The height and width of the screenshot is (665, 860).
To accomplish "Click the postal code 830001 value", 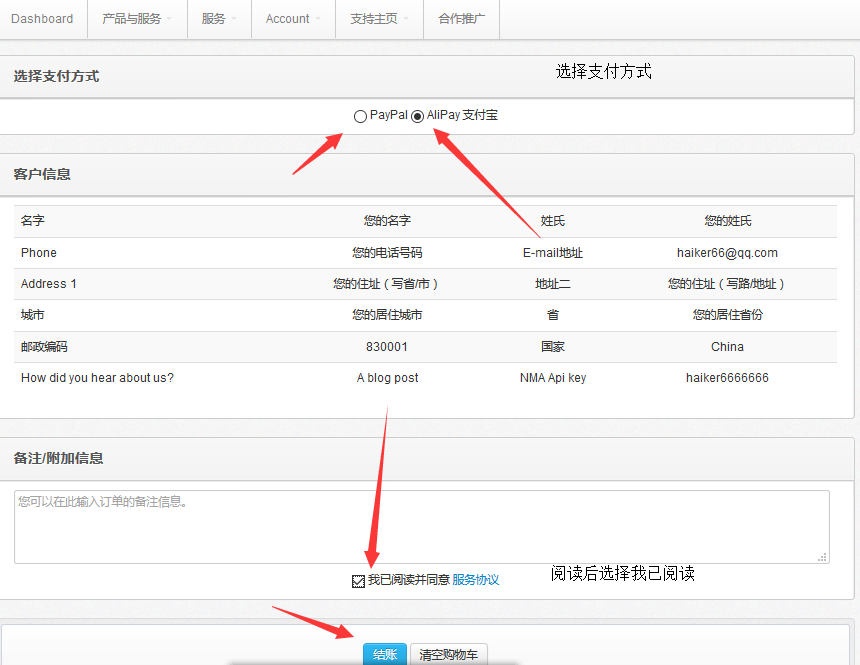I will [x=387, y=347].
